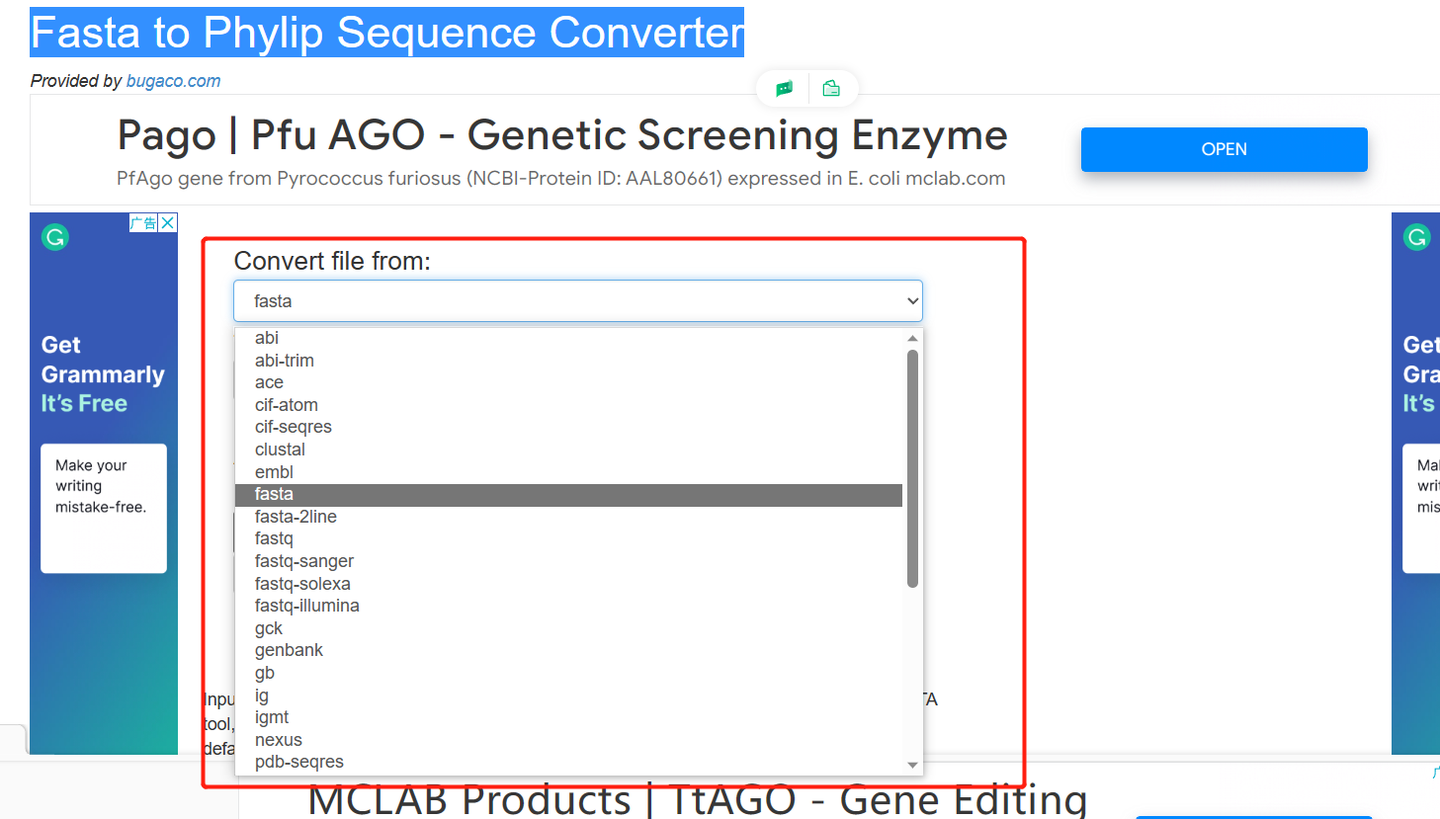Click the left Grammarly logo icon
Image resolution: width=1440 pixels, height=819 pixels.
(55, 237)
